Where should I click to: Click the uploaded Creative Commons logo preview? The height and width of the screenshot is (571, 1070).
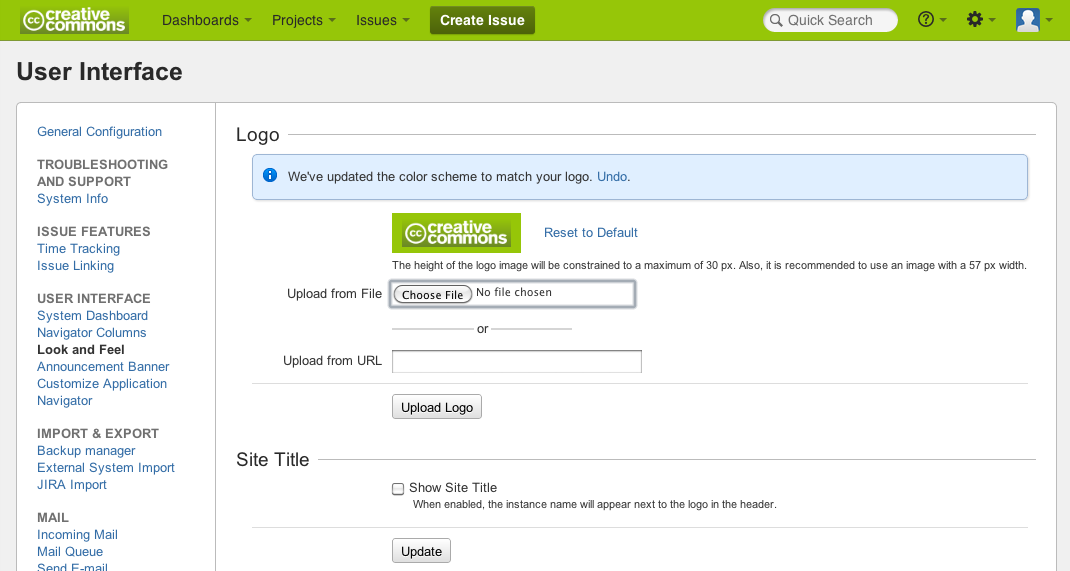[456, 233]
